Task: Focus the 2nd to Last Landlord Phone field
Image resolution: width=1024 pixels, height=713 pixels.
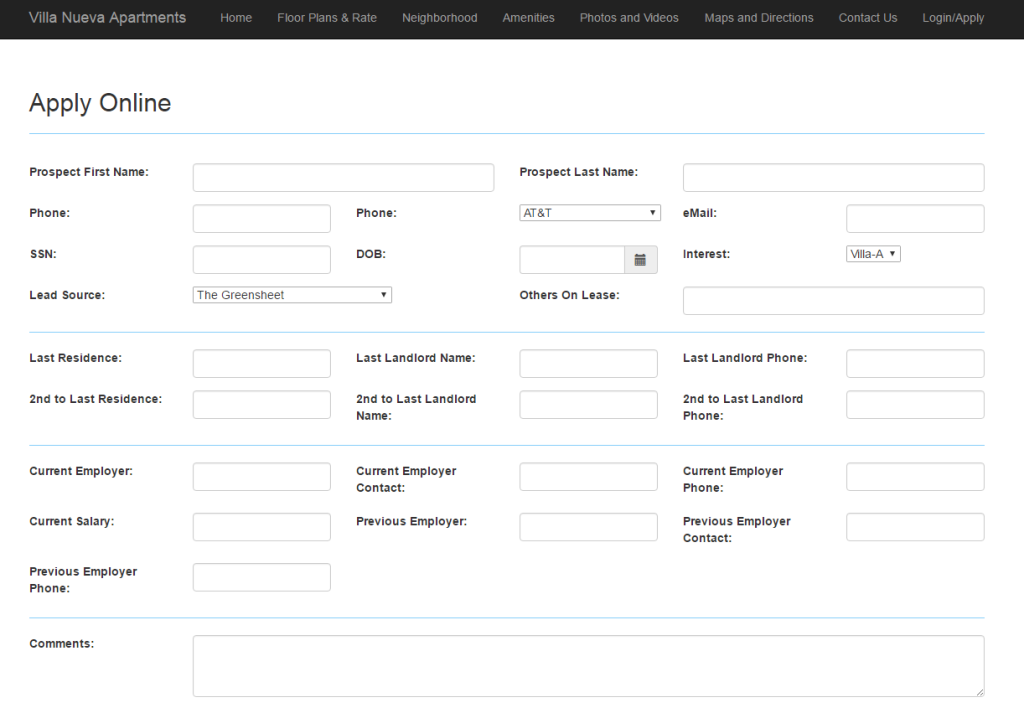Action: pyautogui.click(x=915, y=405)
